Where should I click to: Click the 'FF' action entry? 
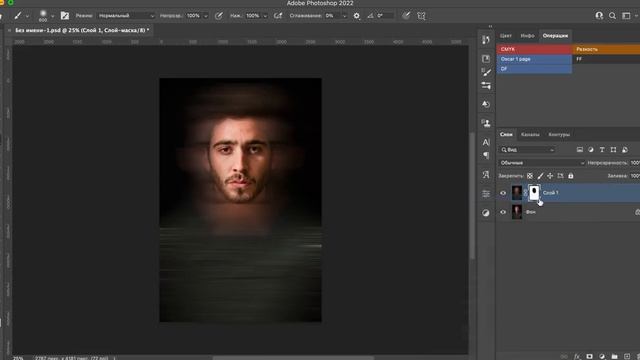tap(606, 59)
